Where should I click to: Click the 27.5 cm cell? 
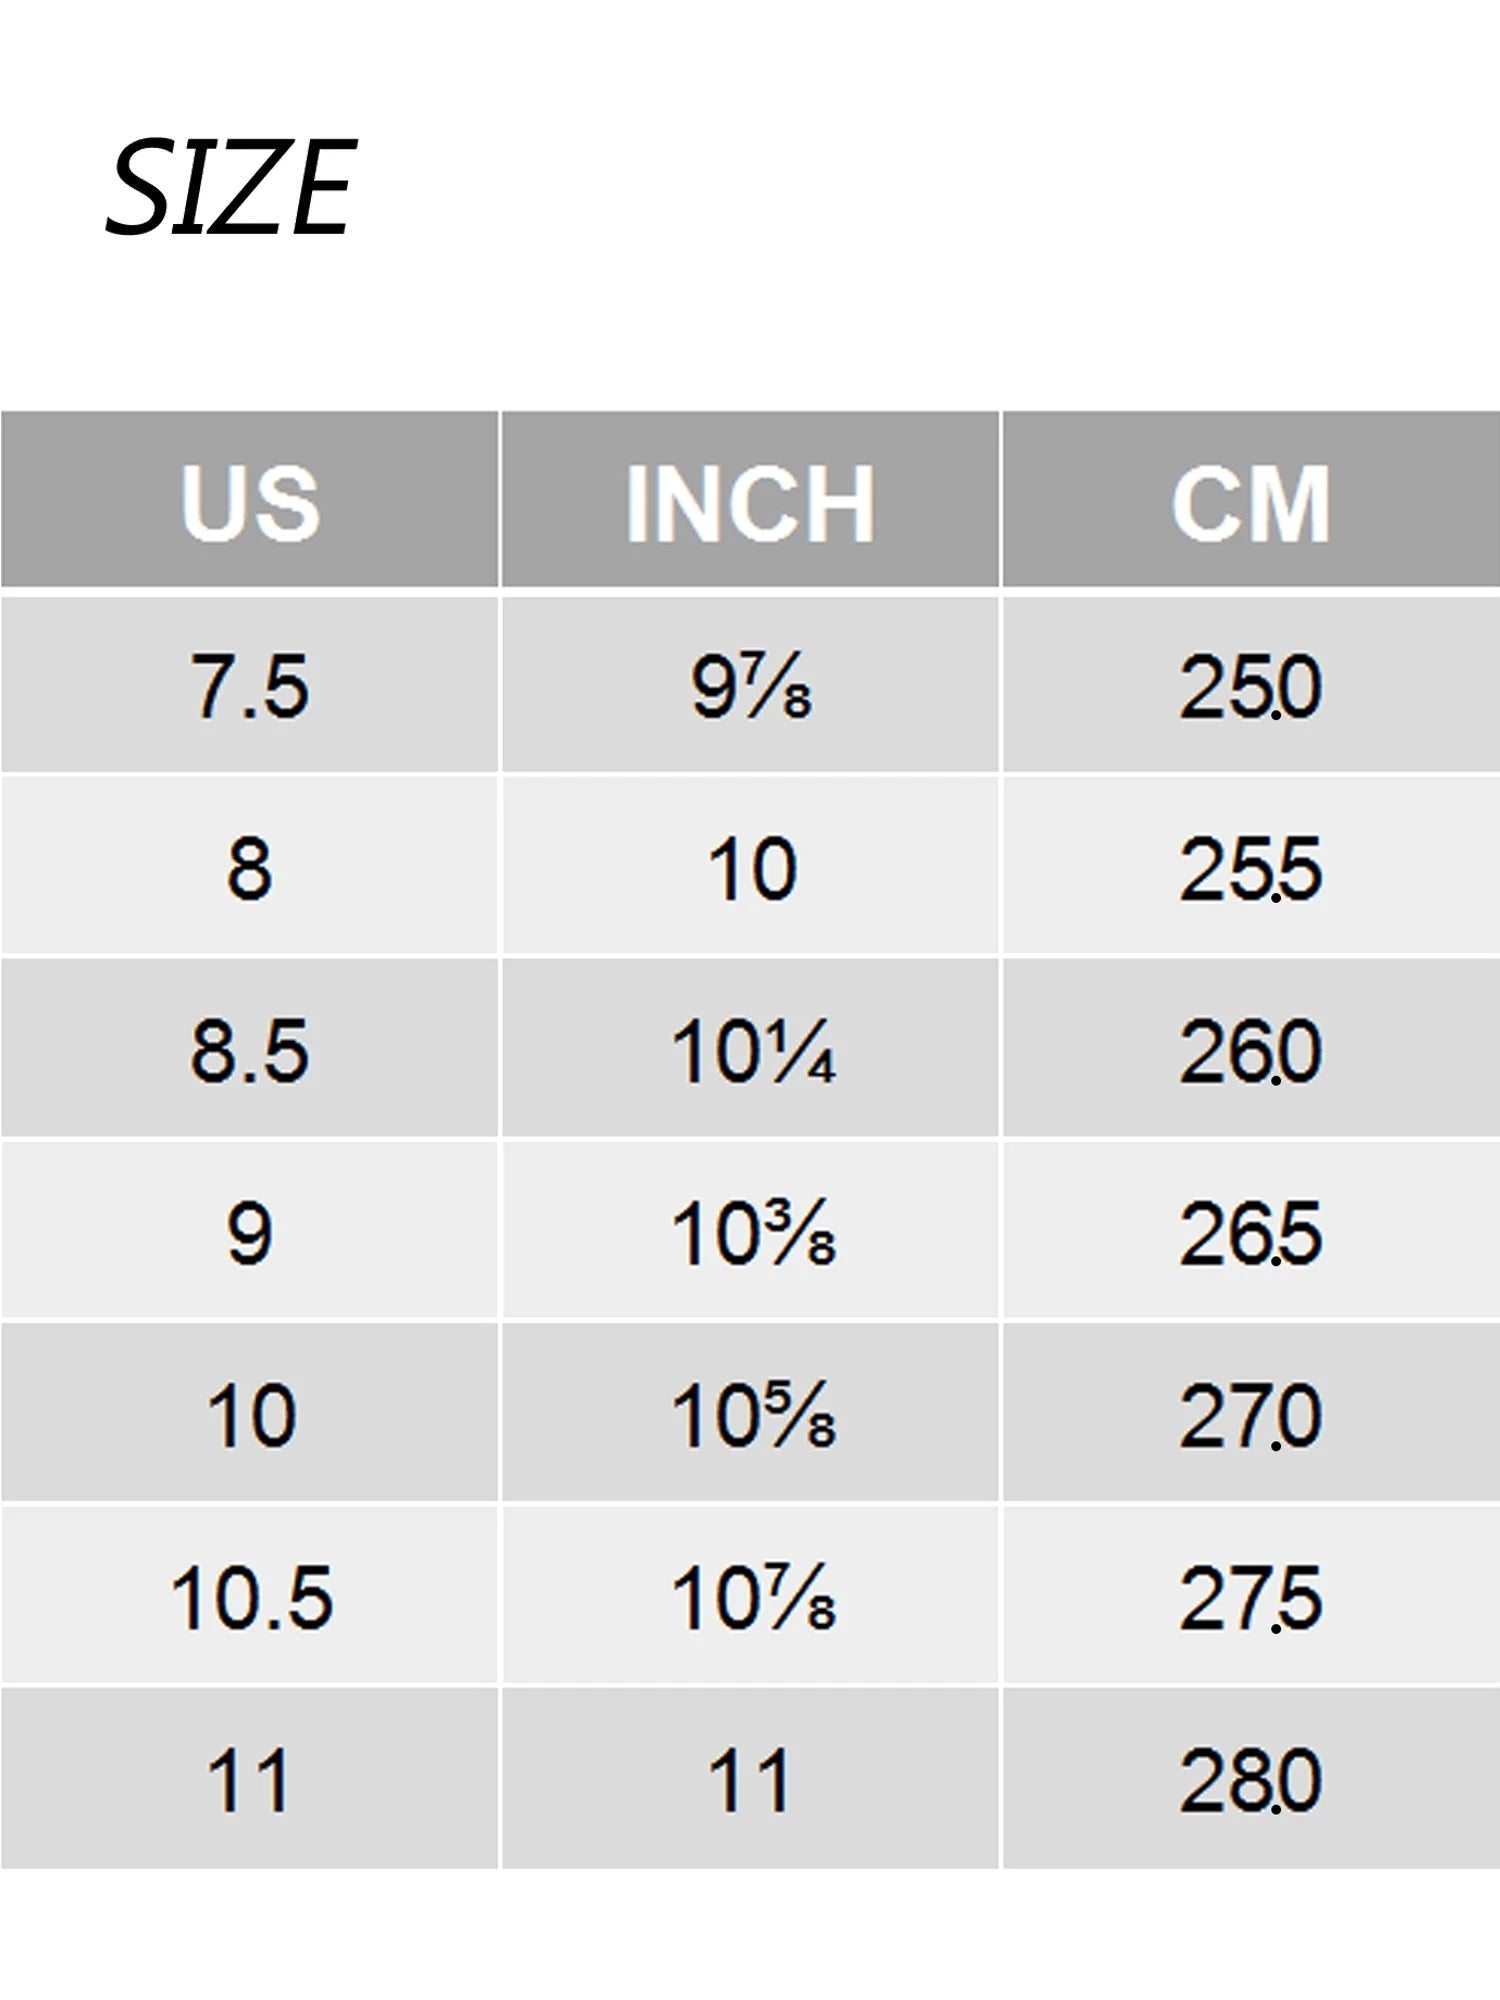(x=1251, y=1595)
